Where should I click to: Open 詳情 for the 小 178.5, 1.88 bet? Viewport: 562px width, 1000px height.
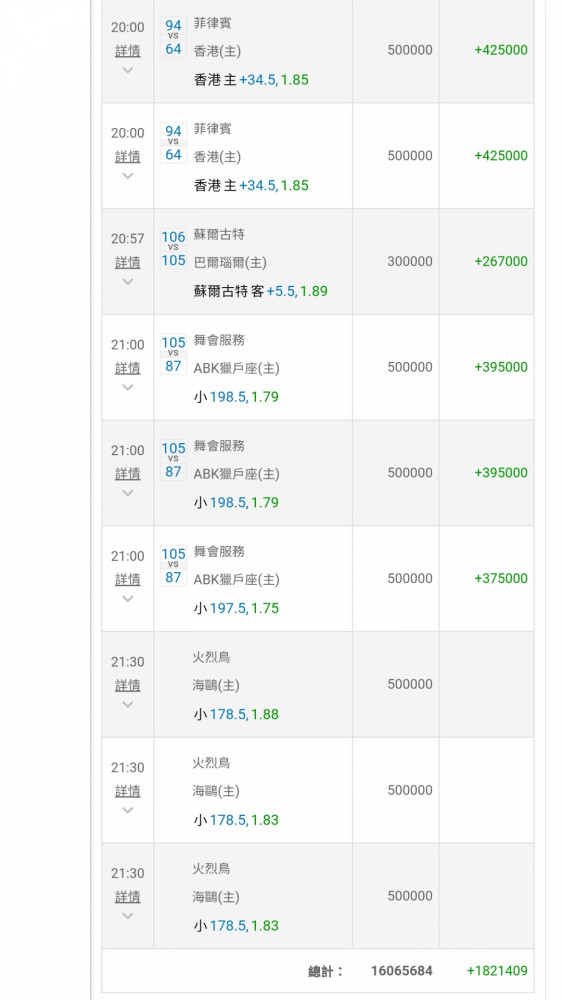[128, 685]
